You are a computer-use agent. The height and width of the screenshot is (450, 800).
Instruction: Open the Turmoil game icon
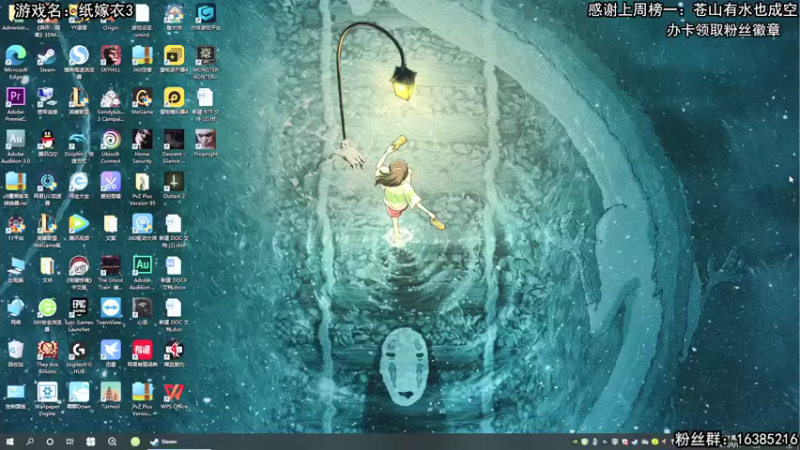coord(111,397)
